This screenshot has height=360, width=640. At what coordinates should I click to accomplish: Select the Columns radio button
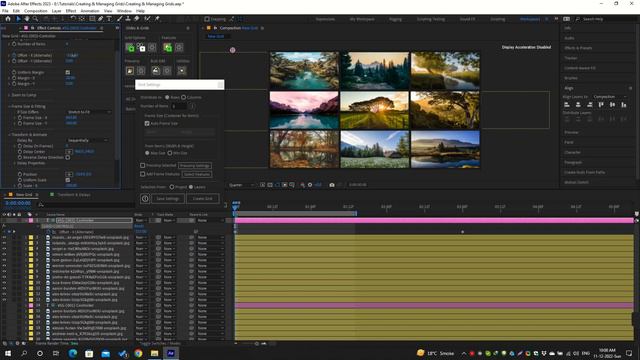[184, 98]
